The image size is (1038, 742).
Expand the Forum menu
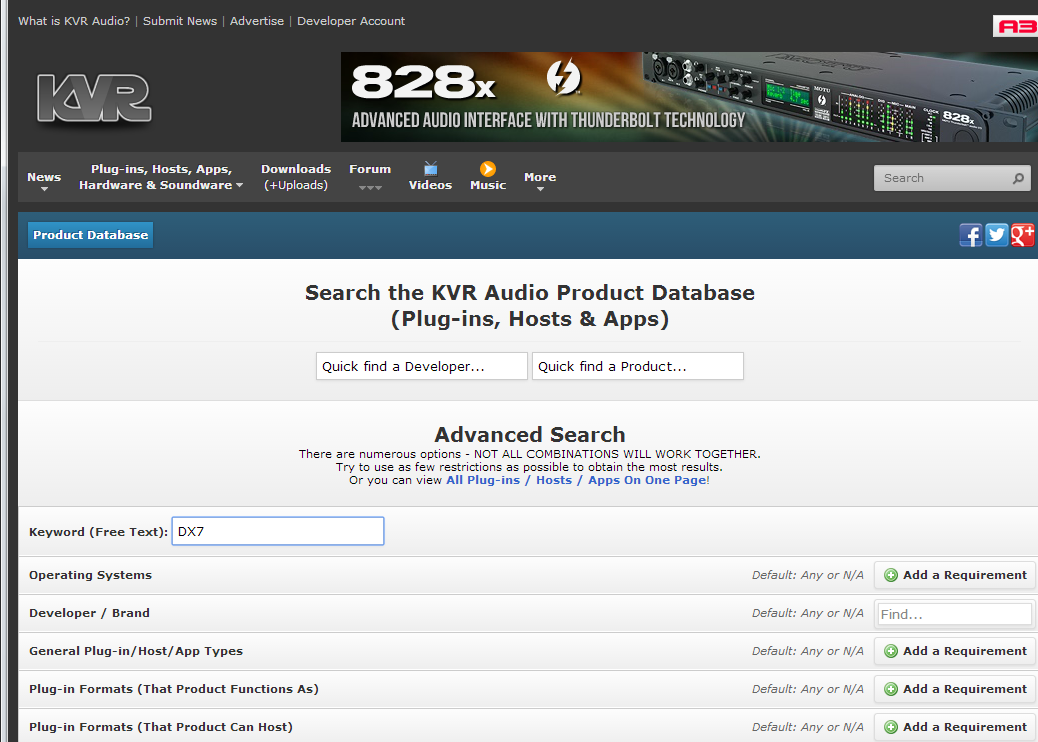tap(370, 176)
